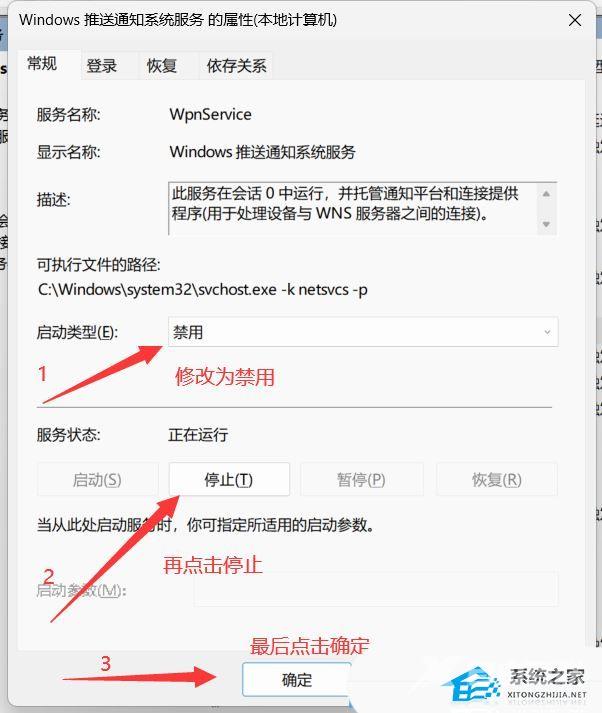602x713 pixels.
Task: Expand the startup type chevron arrow
Action: [x=547, y=332]
